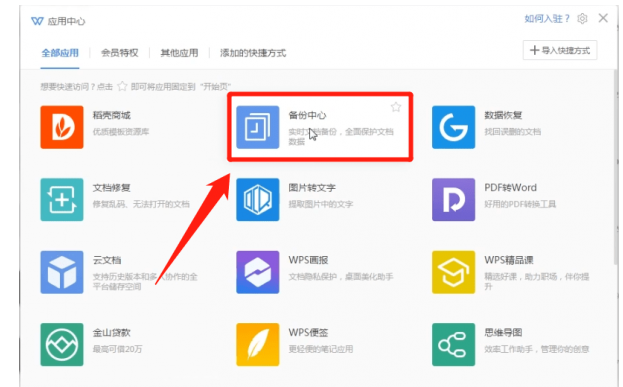Image resolution: width=623 pixels, height=387 pixels.
Task: Click the 找回误删的文档 description
Action: (x=513, y=132)
